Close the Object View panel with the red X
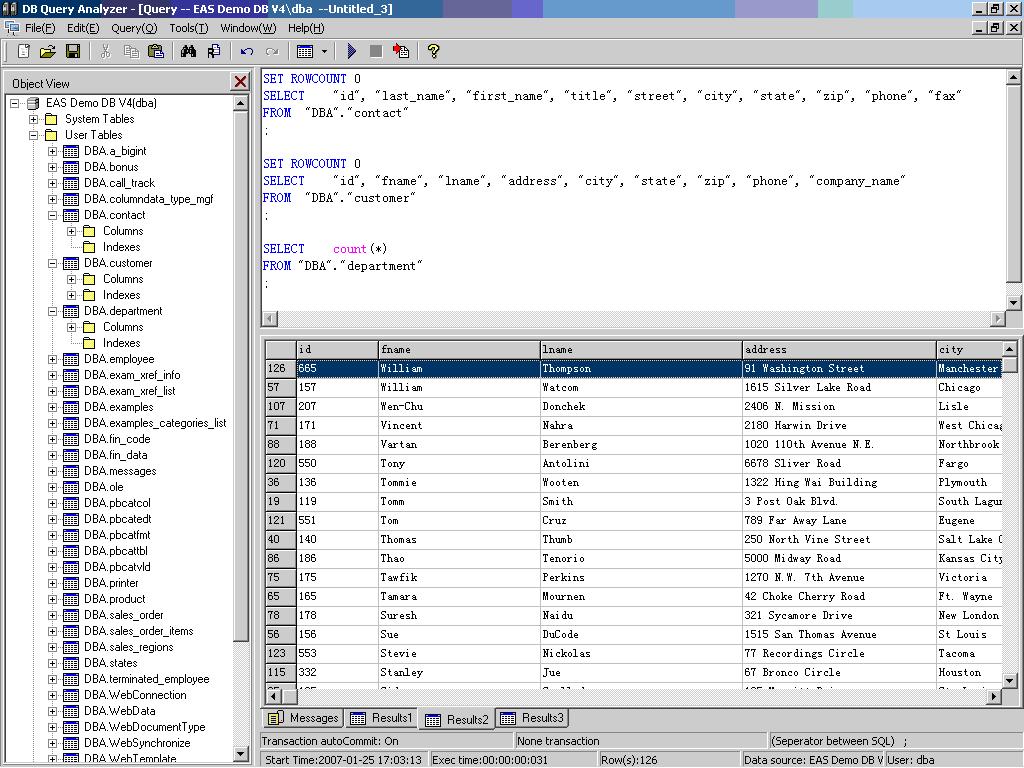The height and width of the screenshot is (768, 1024). (x=240, y=82)
